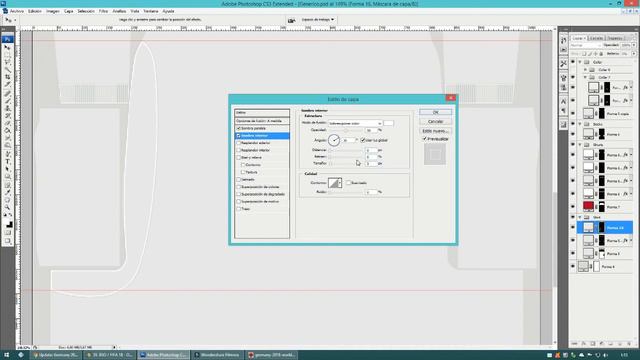Viewport: 640px width, 360px height.
Task: Open the Archivo menu
Action: click(17, 11)
